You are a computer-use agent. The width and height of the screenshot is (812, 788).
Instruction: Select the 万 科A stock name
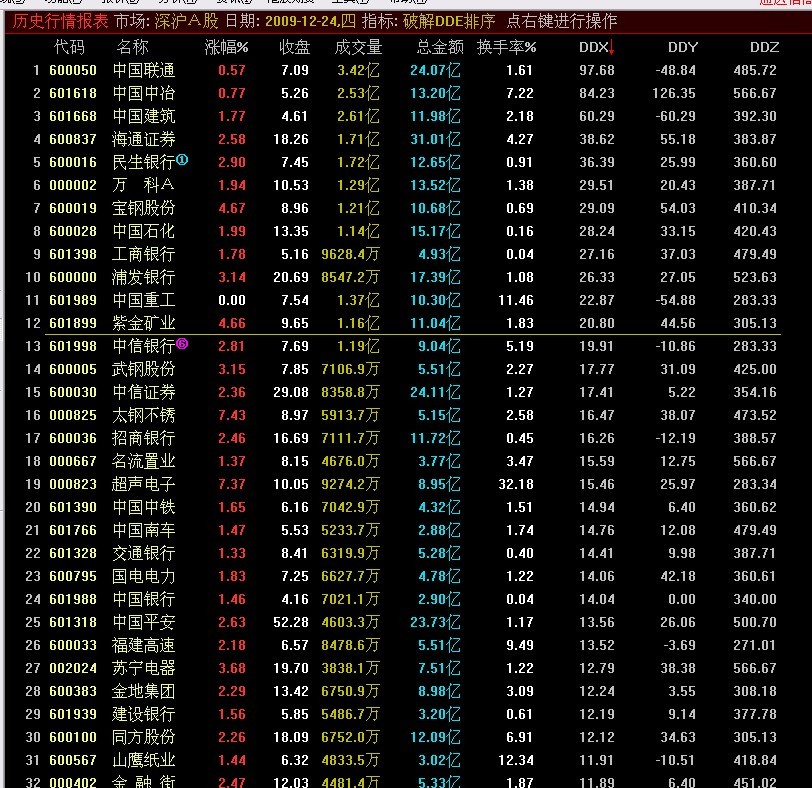tap(143, 185)
